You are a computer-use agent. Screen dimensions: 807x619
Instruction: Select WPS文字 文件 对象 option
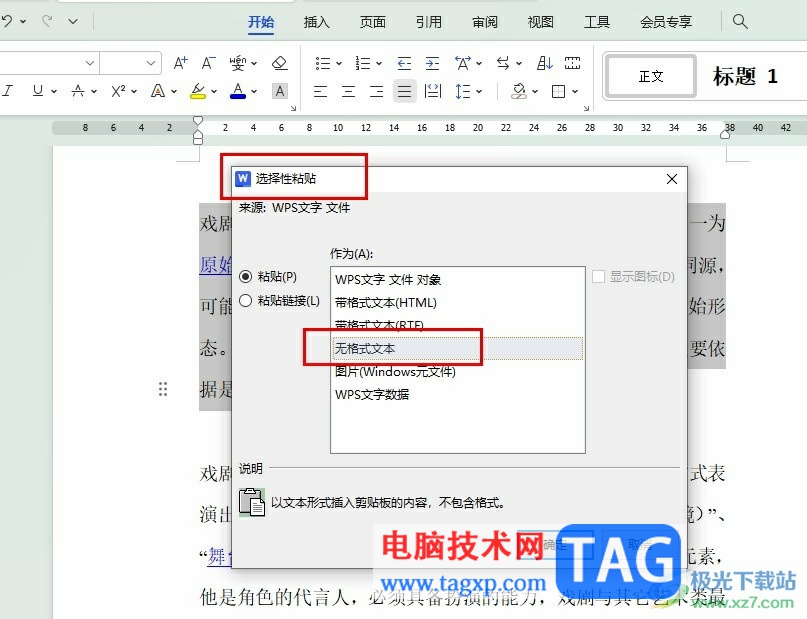(458, 279)
